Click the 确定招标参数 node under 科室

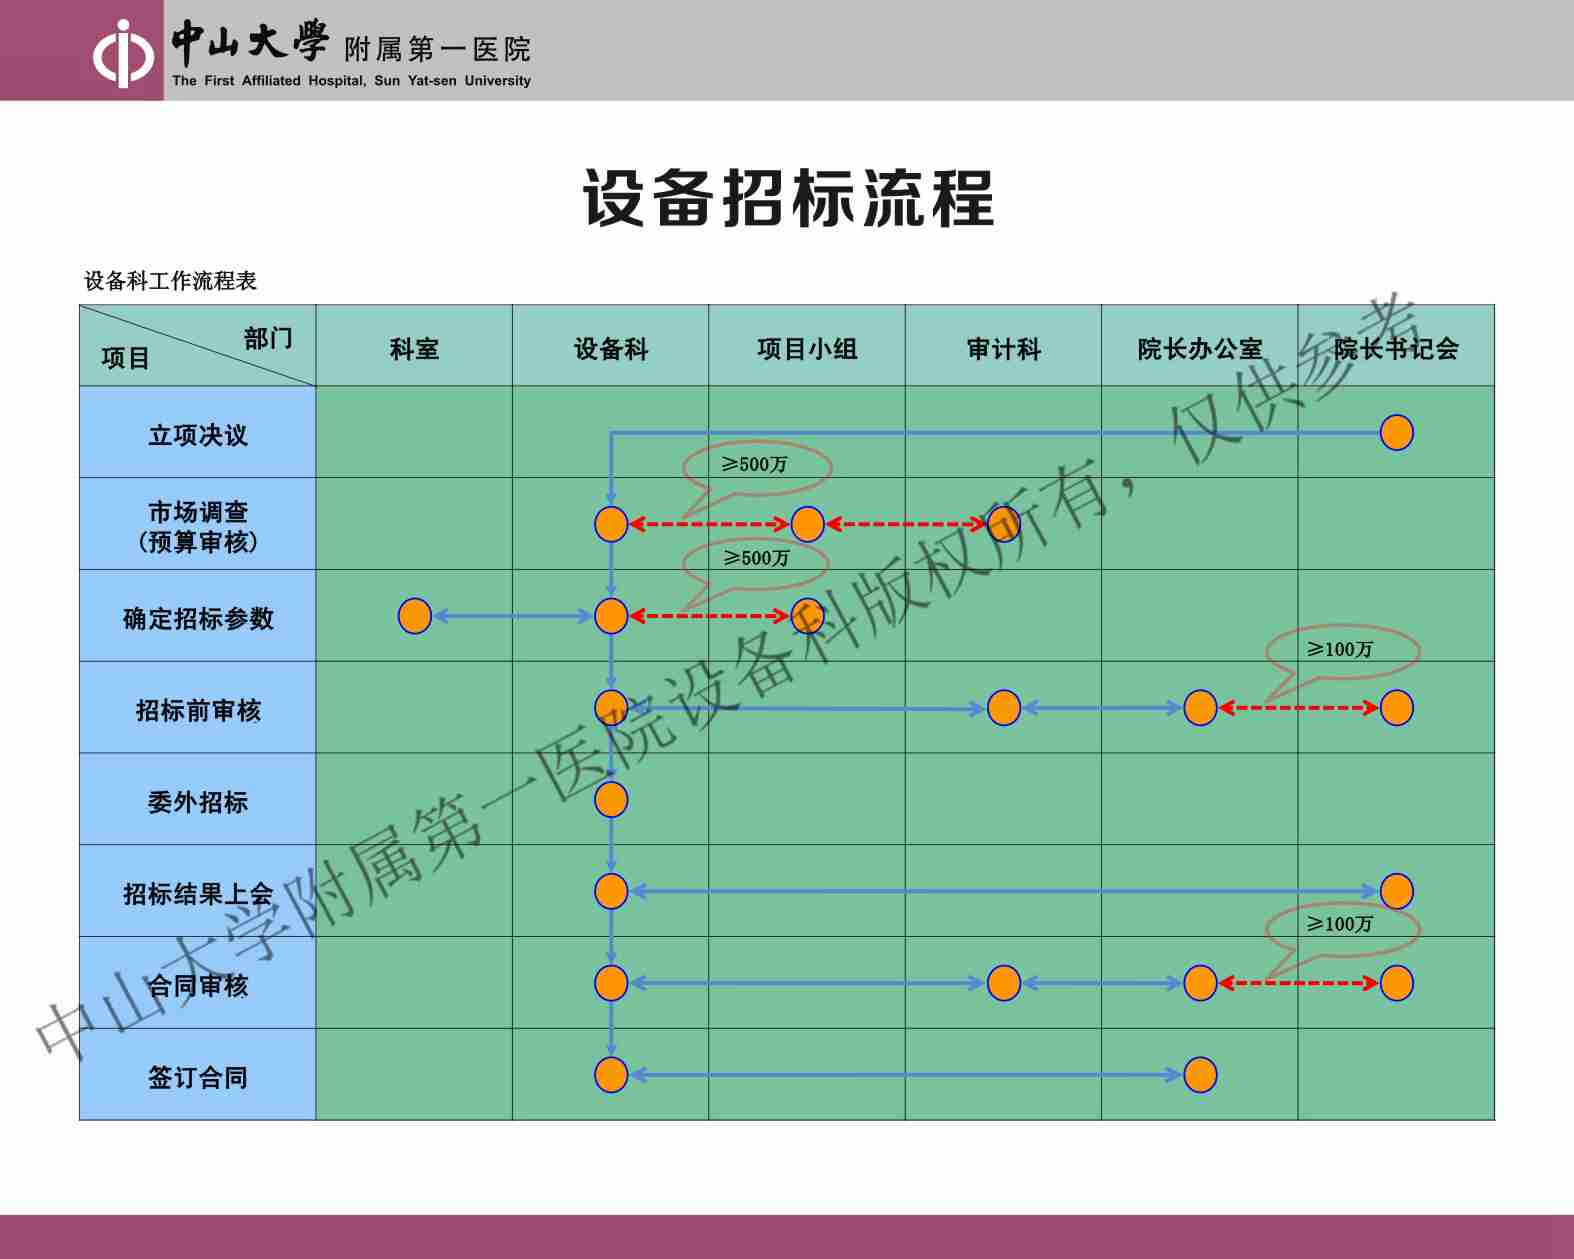click(x=414, y=616)
